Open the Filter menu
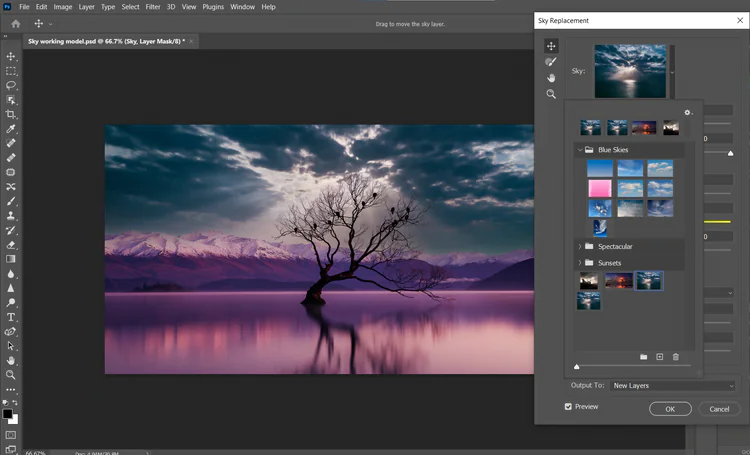Image resolution: width=750 pixels, height=455 pixels. tap(152, 7)
